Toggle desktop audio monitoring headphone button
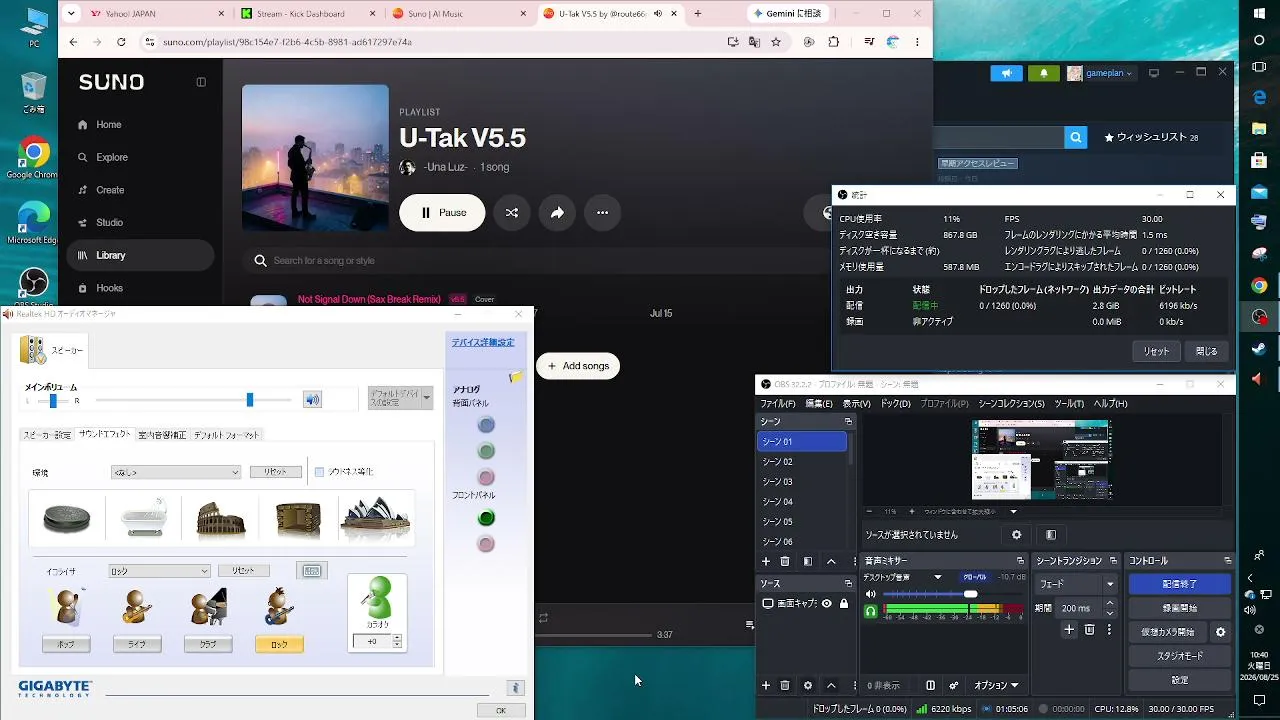Screen dimensions: 1280x720 [x=870, y=610]
